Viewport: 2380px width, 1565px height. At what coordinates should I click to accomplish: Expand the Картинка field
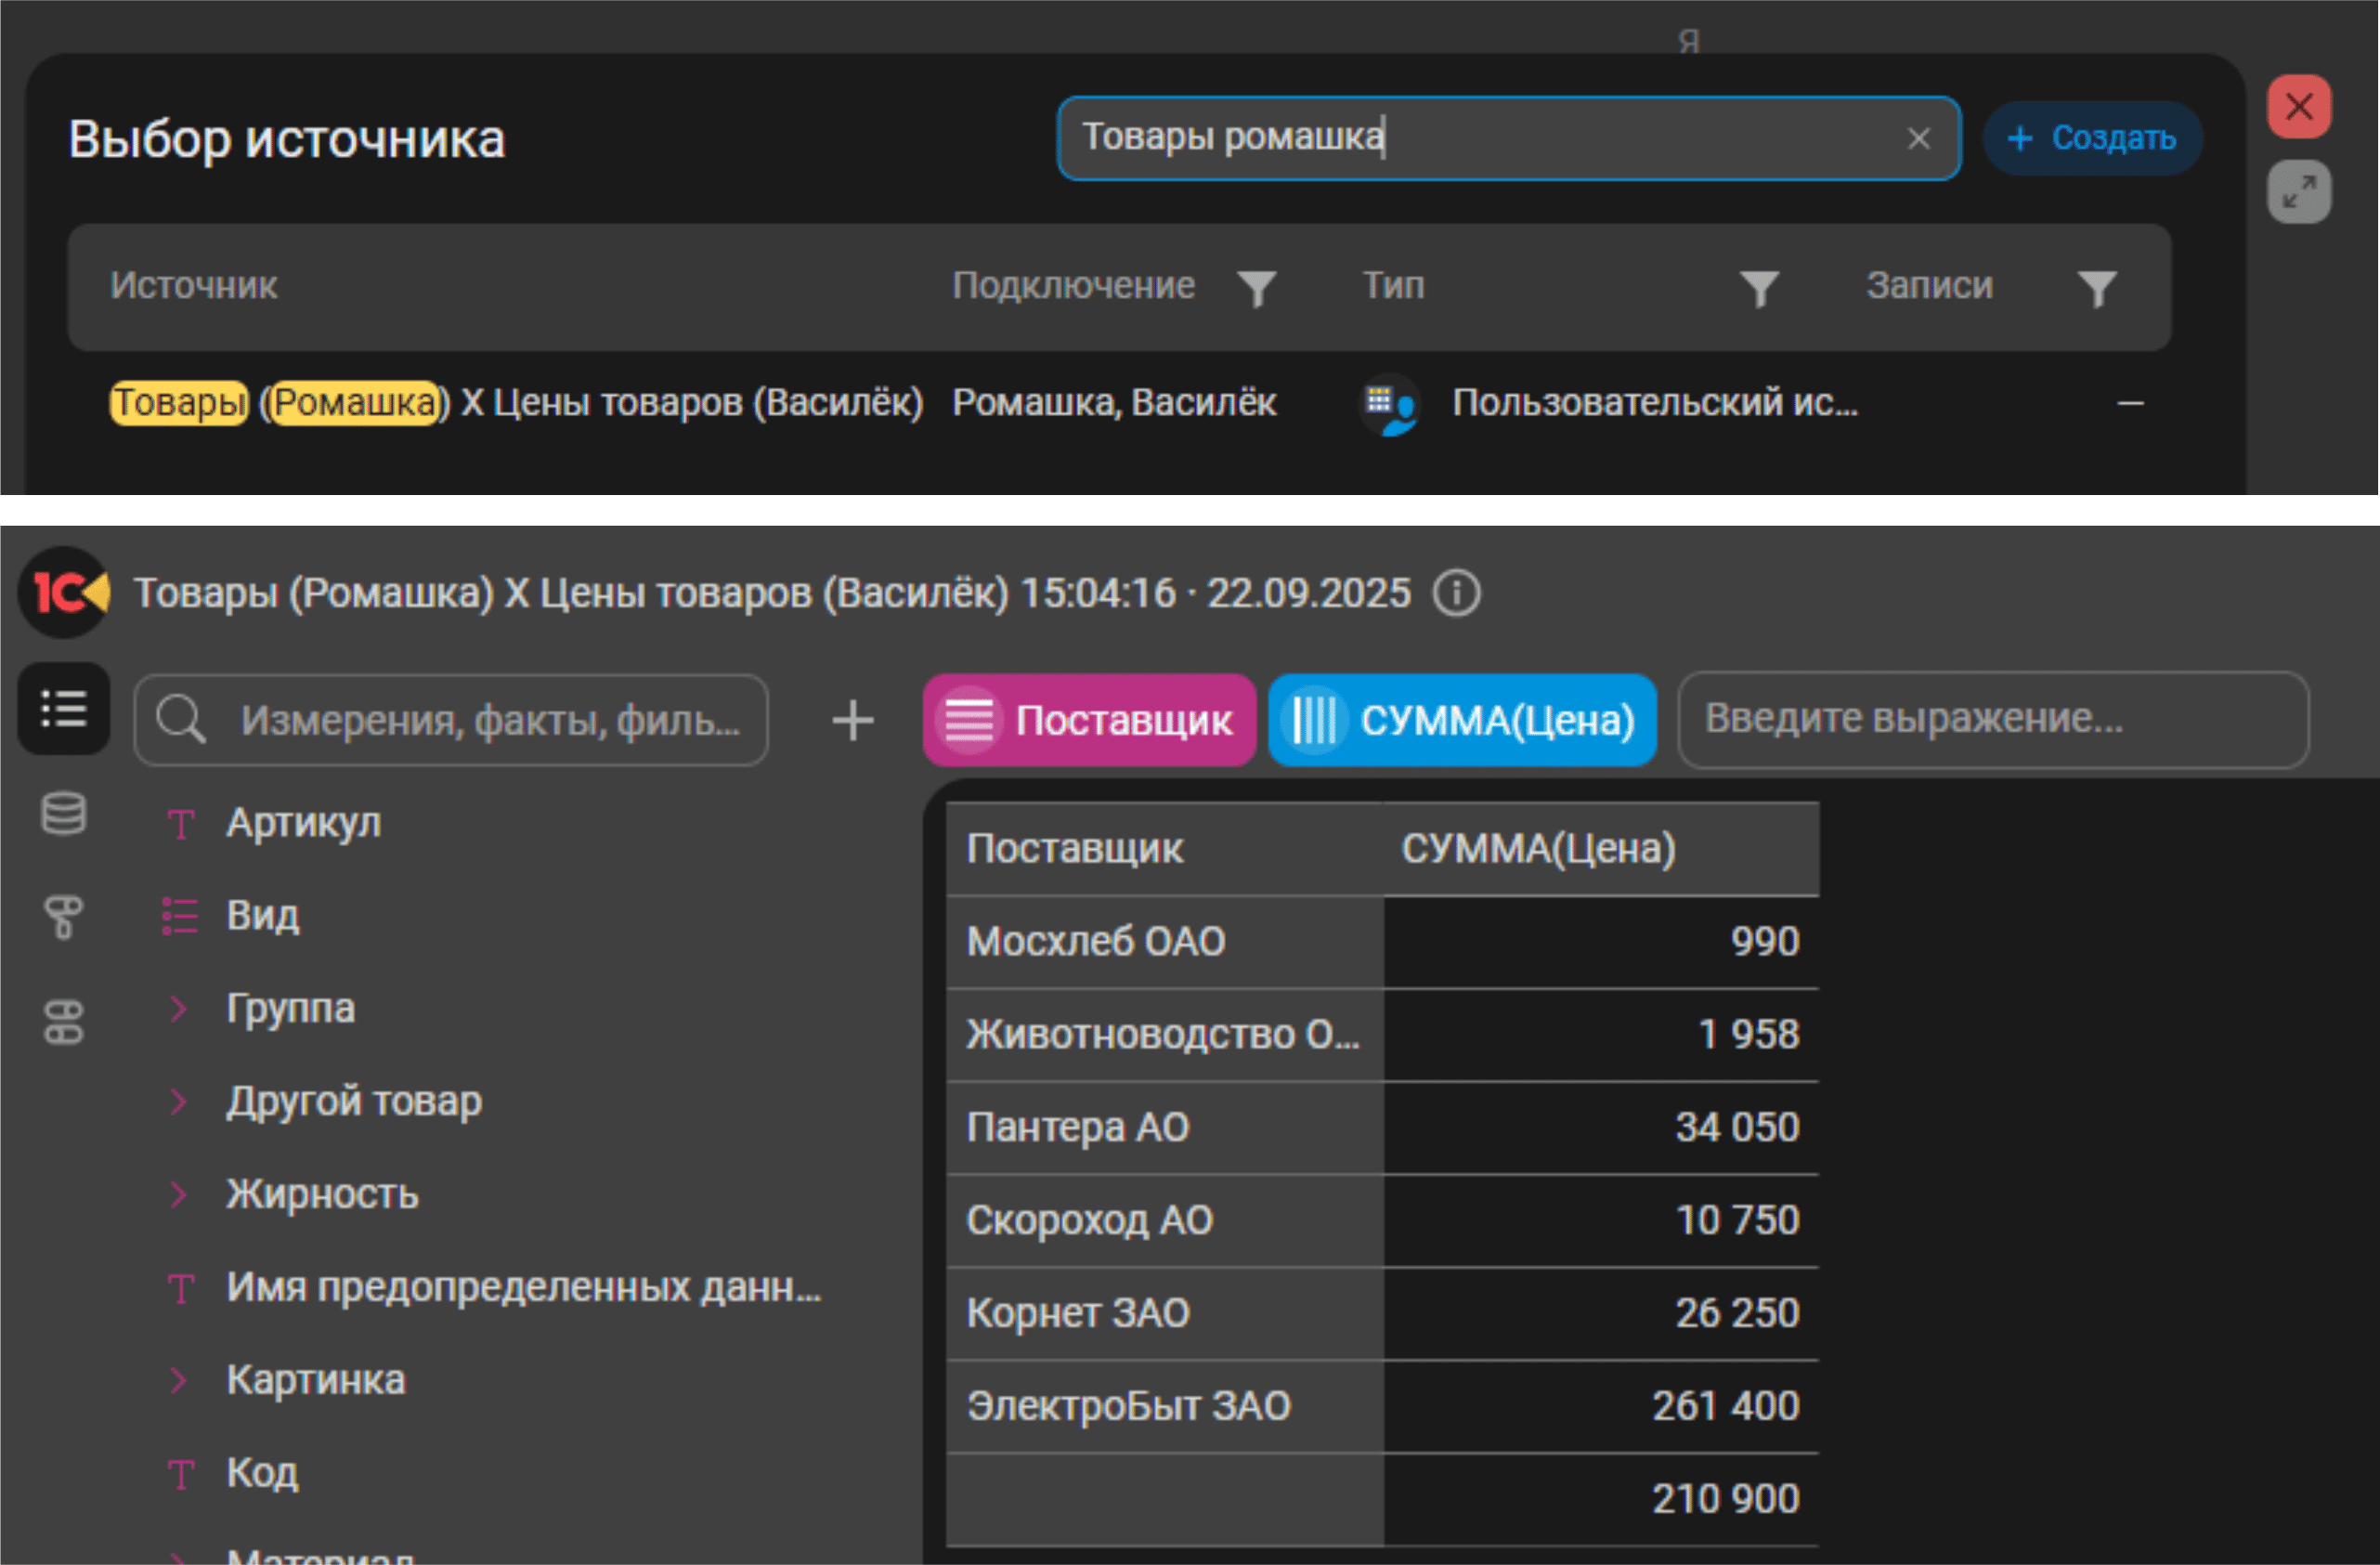pos(179,1380)
